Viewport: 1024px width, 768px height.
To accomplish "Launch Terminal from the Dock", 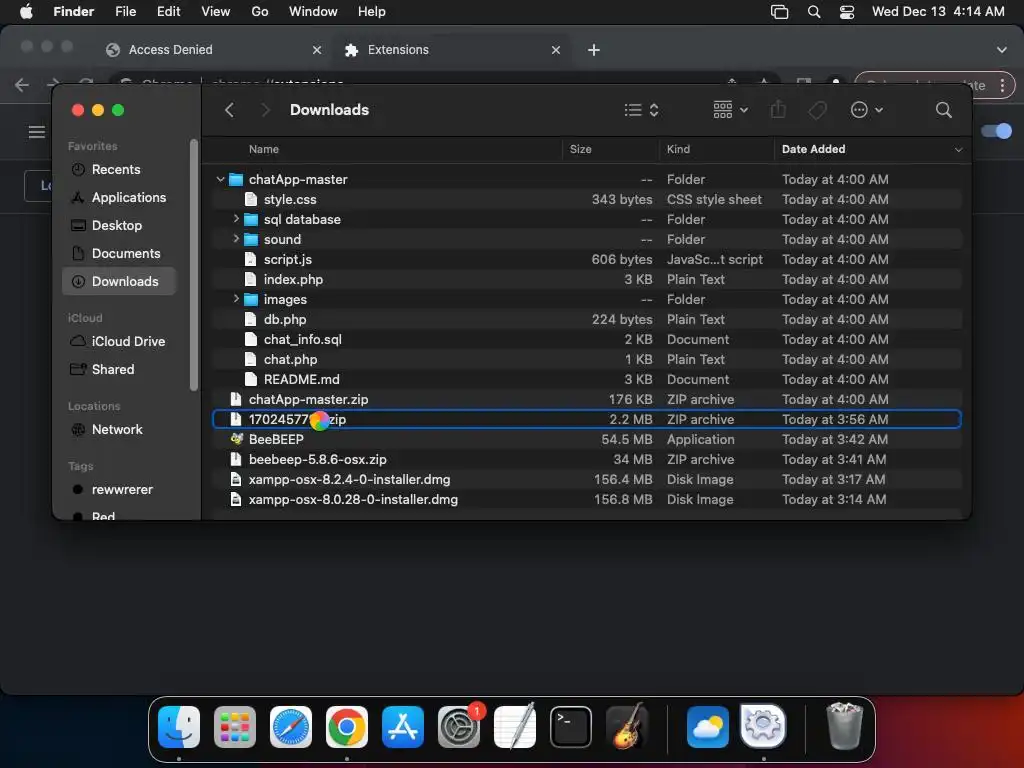I will 571,727.
